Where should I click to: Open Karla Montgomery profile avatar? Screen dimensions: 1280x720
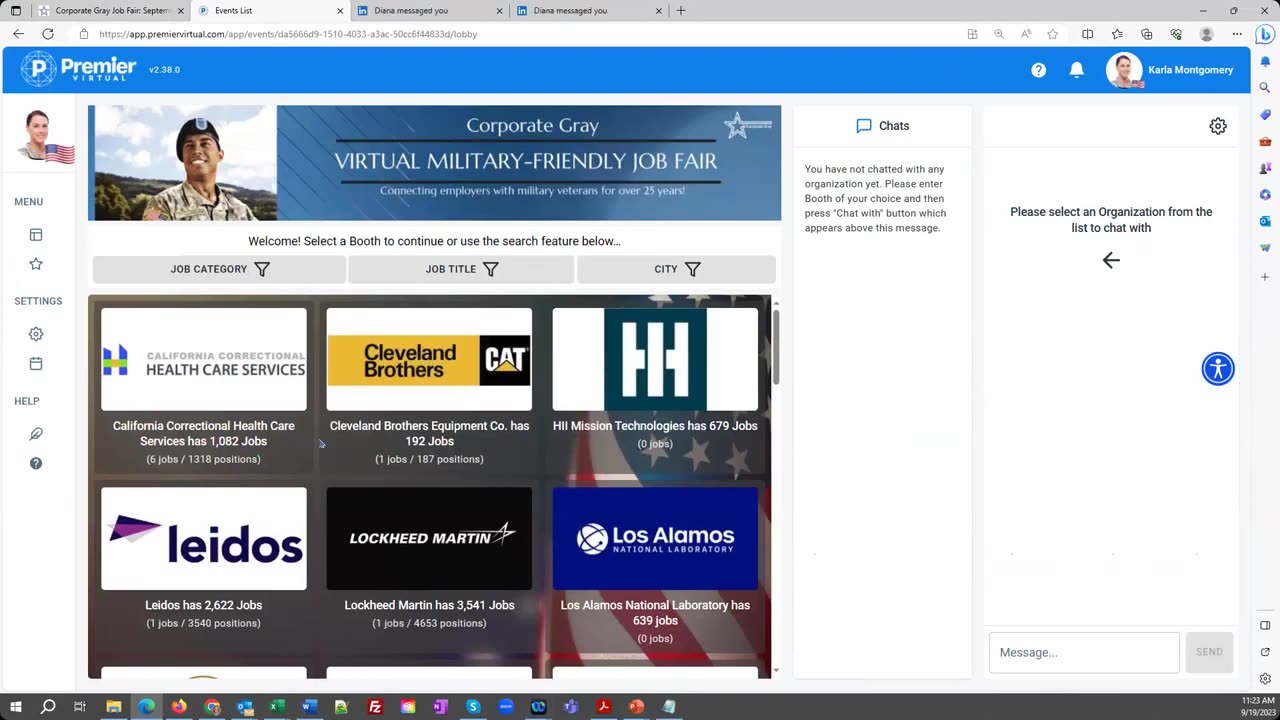pyautogui.click(x=1124, y=70)
